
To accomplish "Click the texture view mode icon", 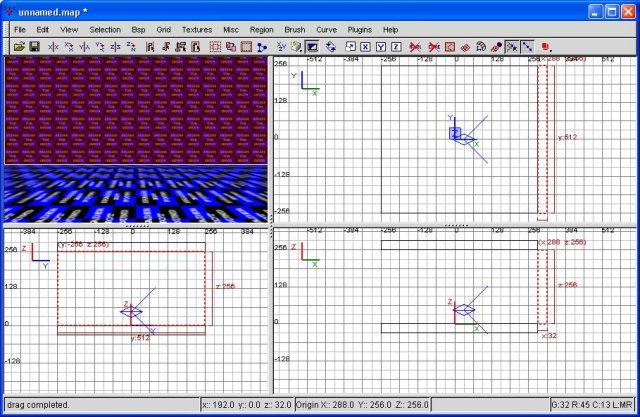I will [295, 47].
